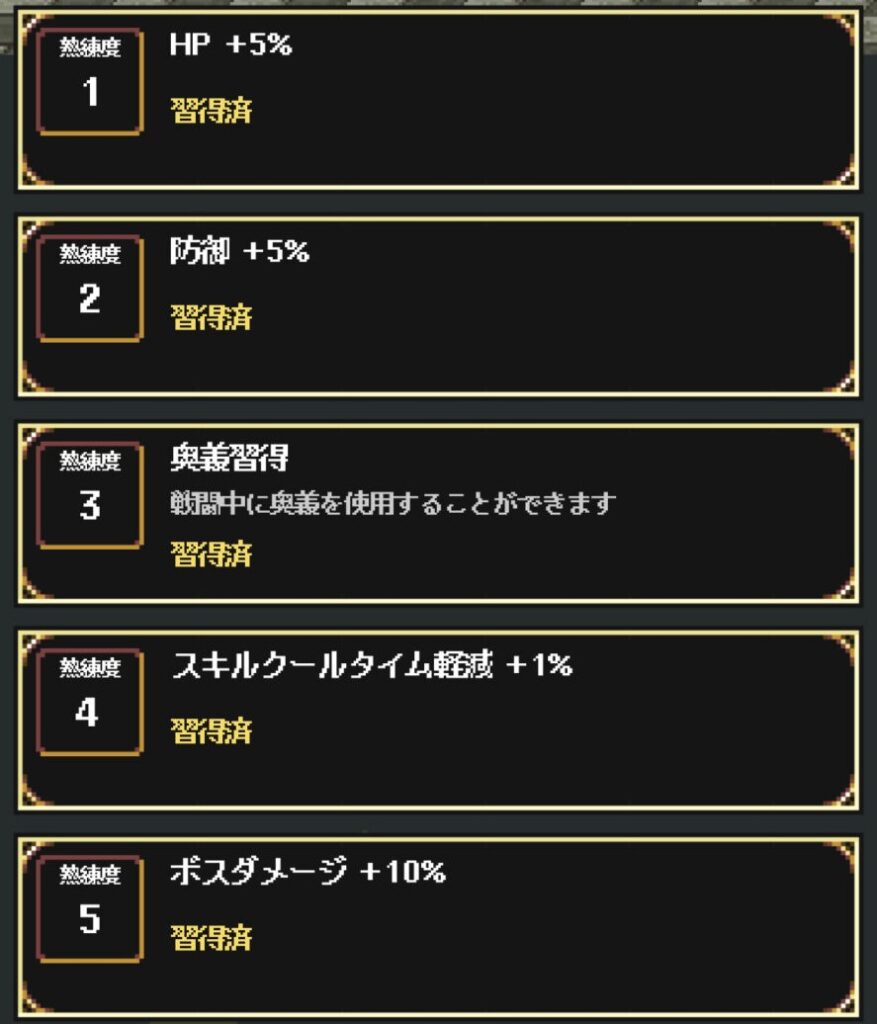877x1024 pixels.
Task: Select the スキルクールタイム軽減 +1% text
Action: 372,665
